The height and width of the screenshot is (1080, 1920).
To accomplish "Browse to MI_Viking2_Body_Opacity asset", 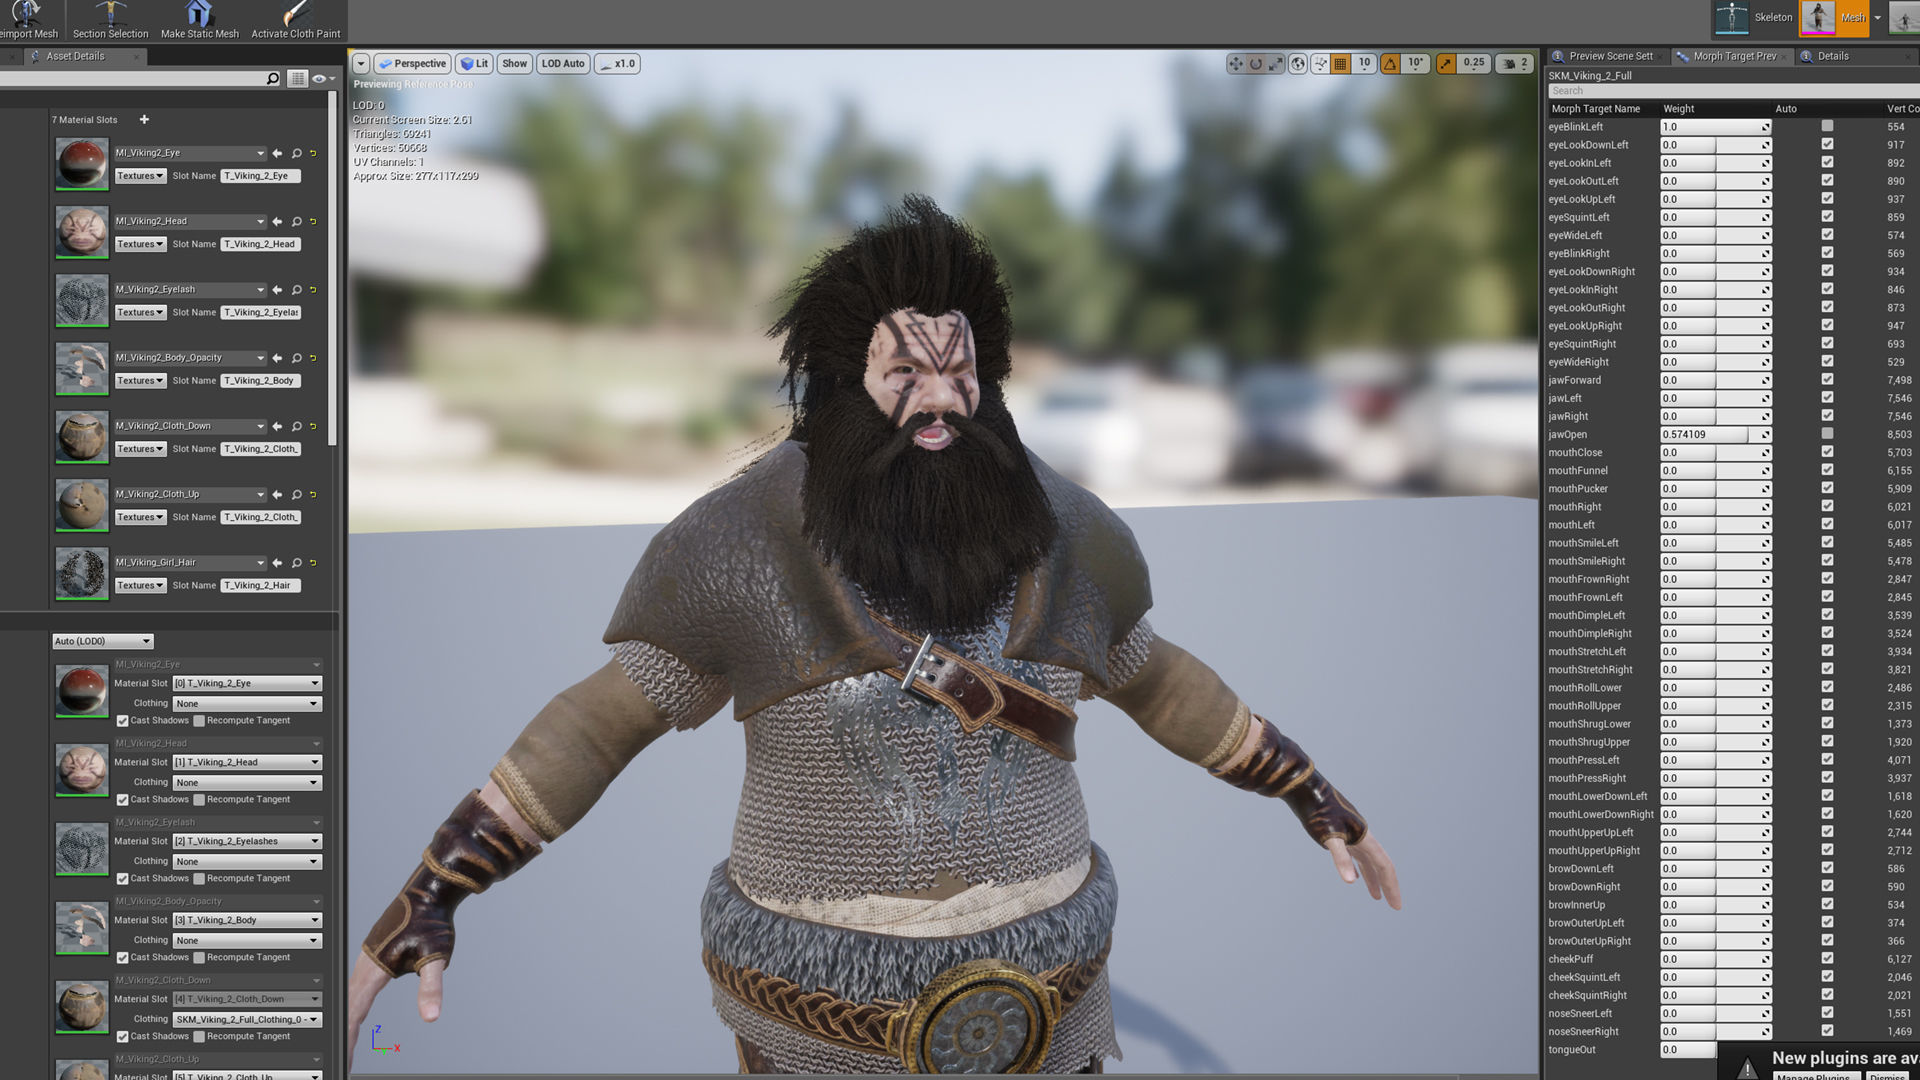I will point(296,358).
